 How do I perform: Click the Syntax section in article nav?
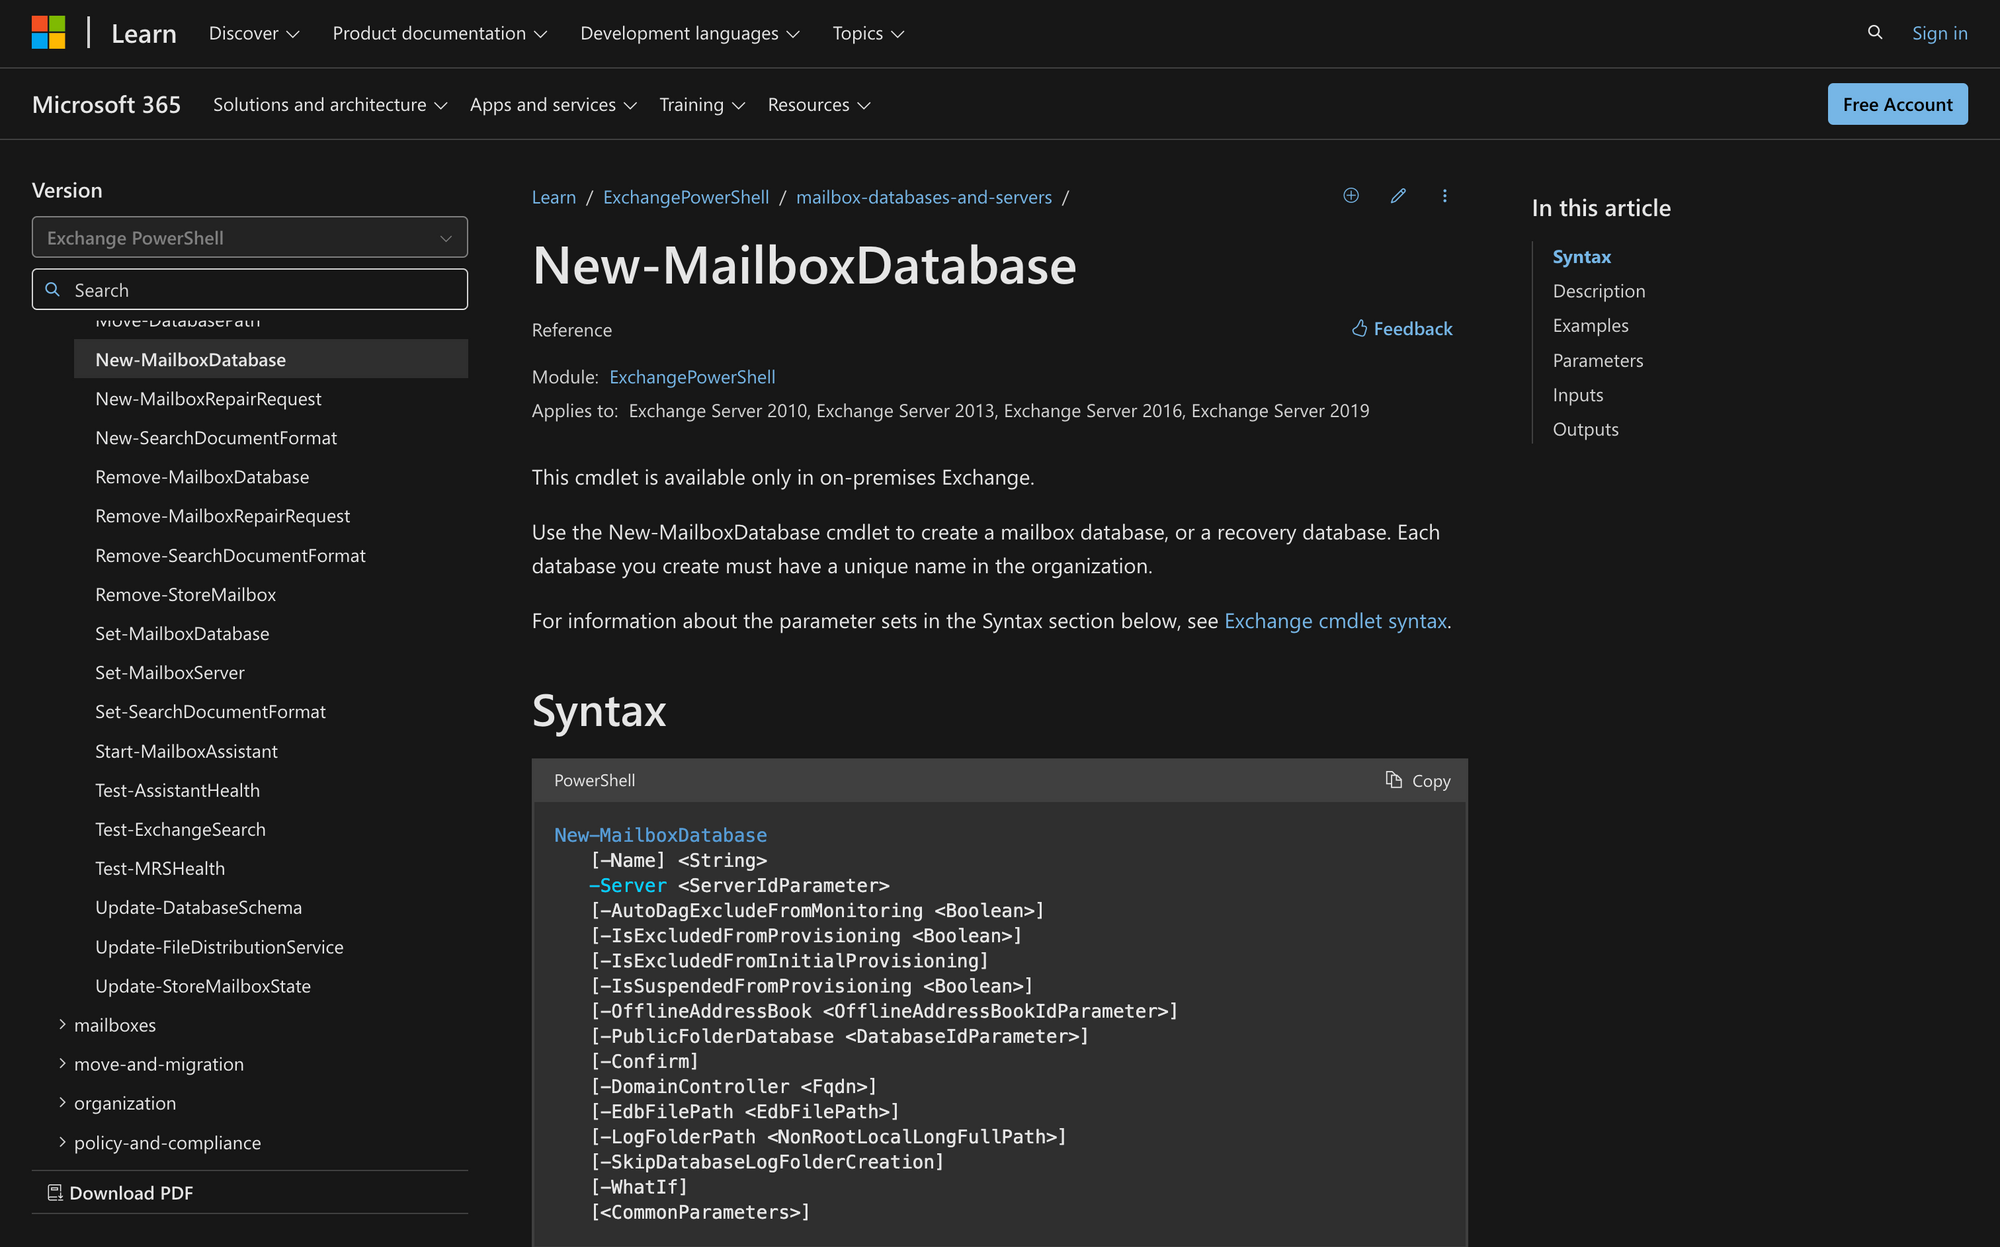tap(1582, 254)
